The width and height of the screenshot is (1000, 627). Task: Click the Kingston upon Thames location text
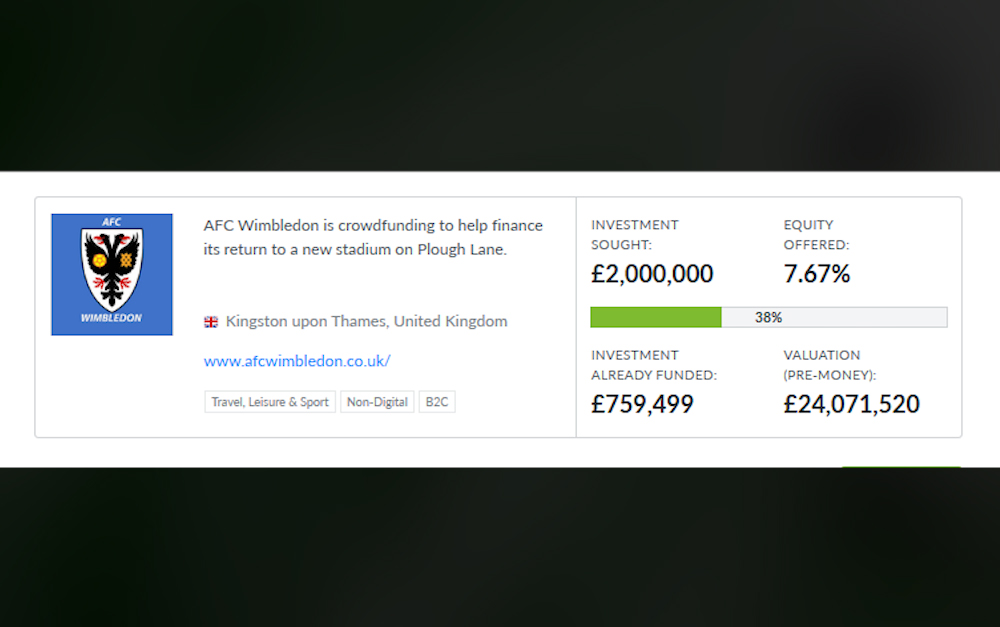click(366, 322)
